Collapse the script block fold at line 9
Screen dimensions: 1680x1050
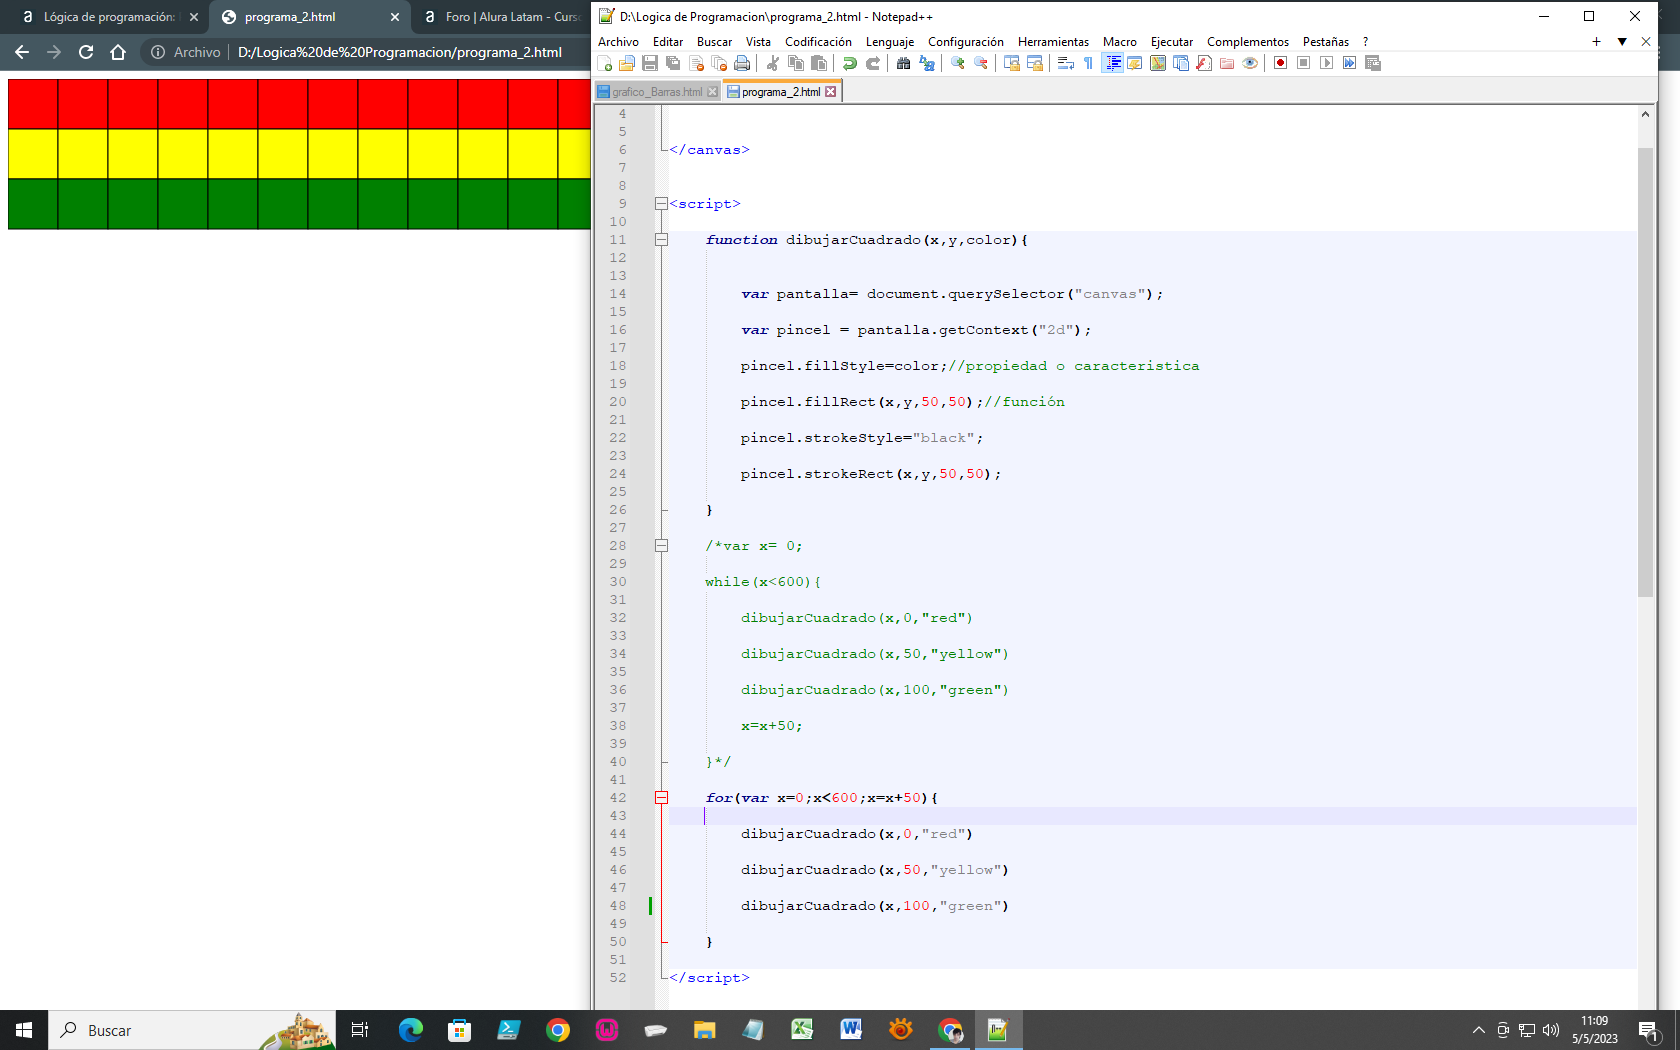coord(661,204)
